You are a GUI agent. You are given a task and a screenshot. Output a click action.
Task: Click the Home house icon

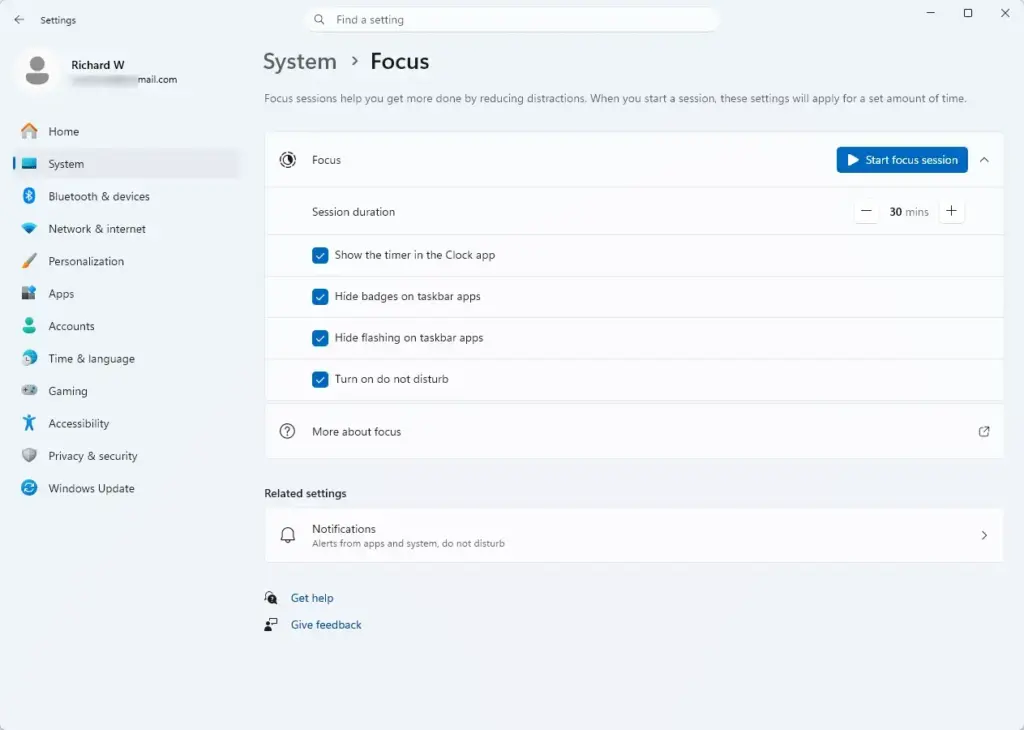pyautogui.click(x=29, y=131)
